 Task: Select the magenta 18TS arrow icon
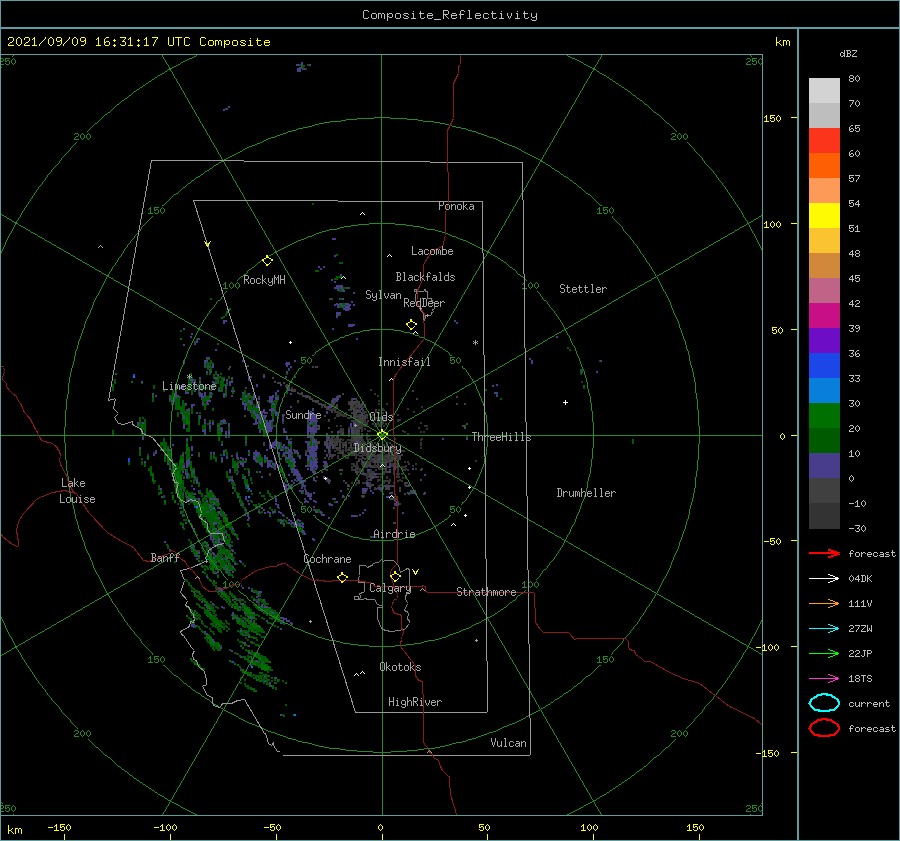coord(824,679)
